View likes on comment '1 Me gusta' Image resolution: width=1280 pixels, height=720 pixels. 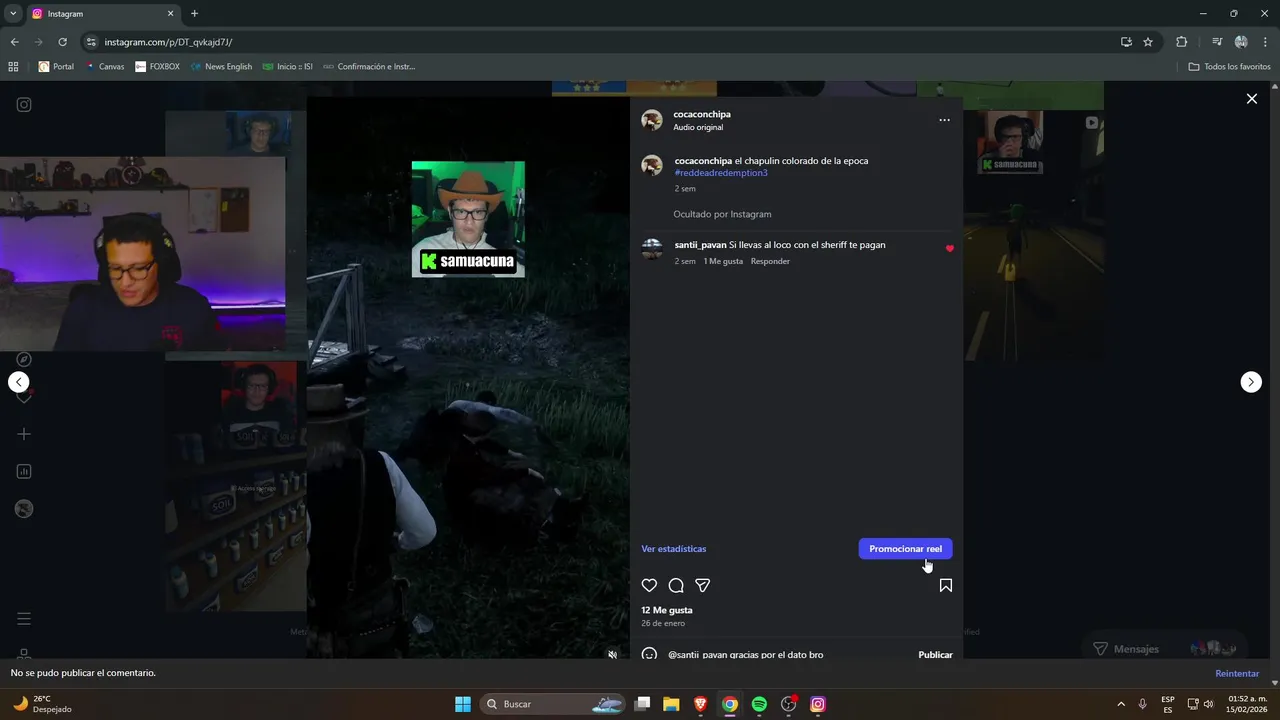tap(723, 261)
